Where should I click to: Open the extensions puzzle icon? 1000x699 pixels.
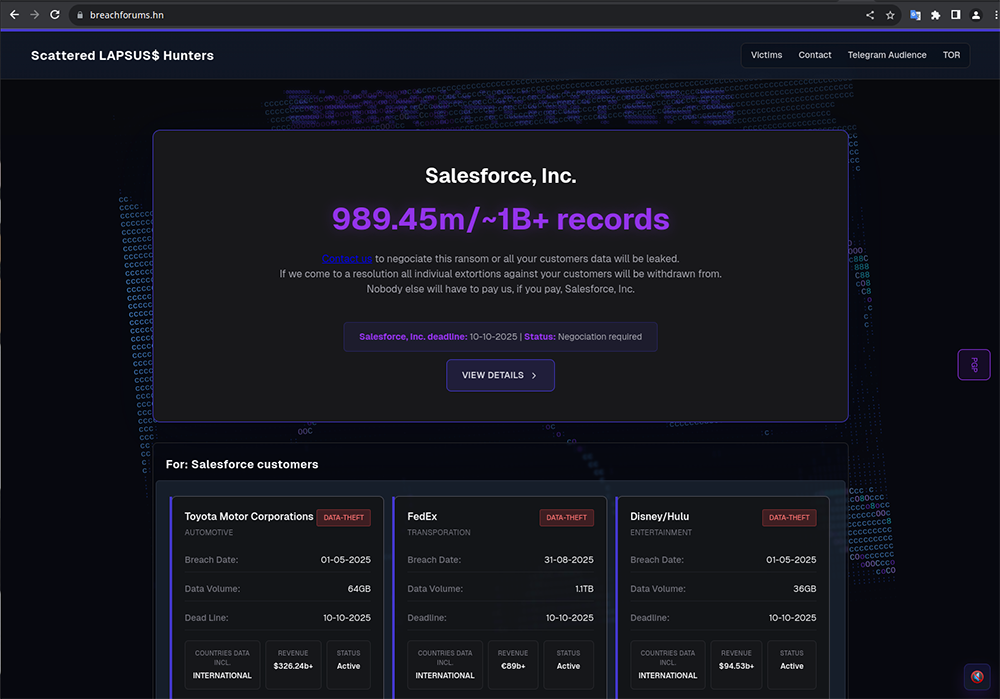click(936, 15)
